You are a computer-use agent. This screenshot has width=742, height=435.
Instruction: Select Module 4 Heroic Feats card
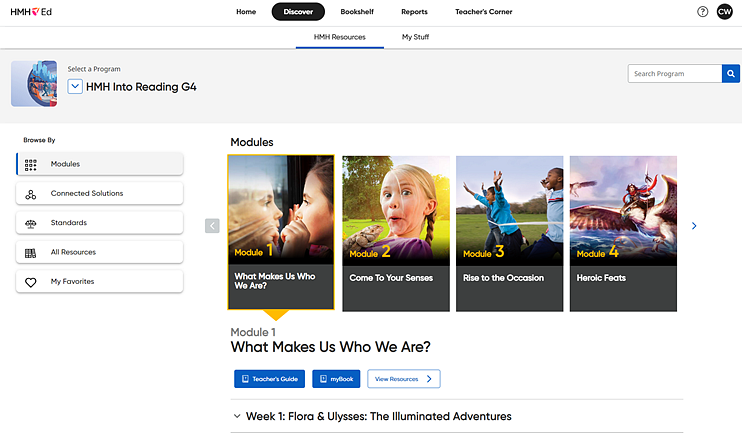[623, 233]
